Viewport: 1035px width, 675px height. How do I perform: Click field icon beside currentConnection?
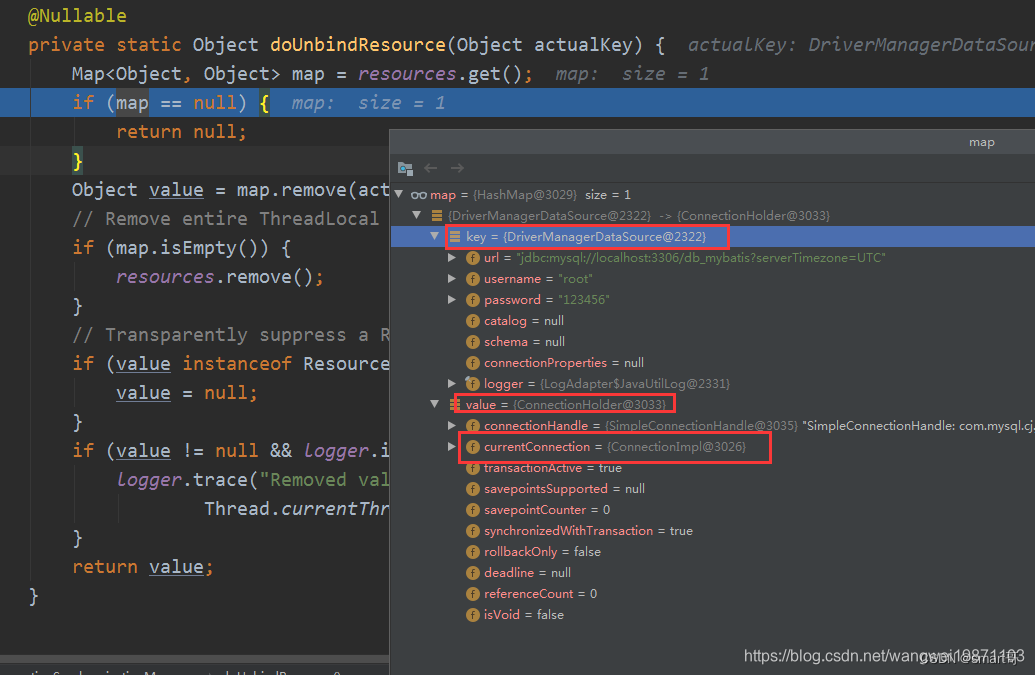(x=473, y=447)
